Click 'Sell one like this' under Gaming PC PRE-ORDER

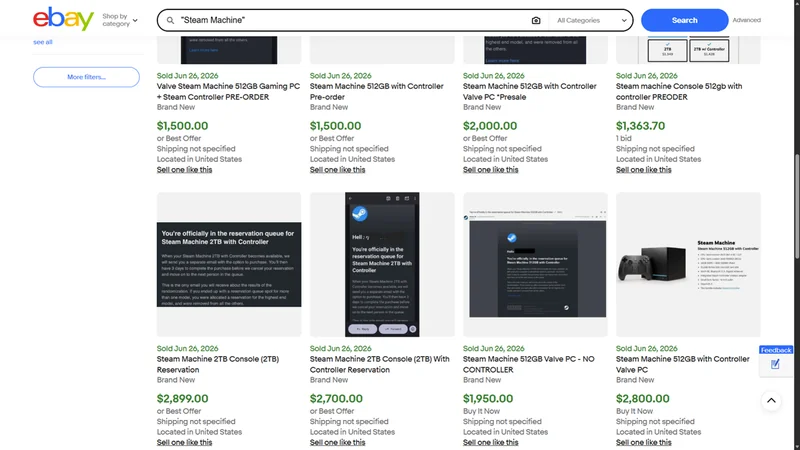184,170
